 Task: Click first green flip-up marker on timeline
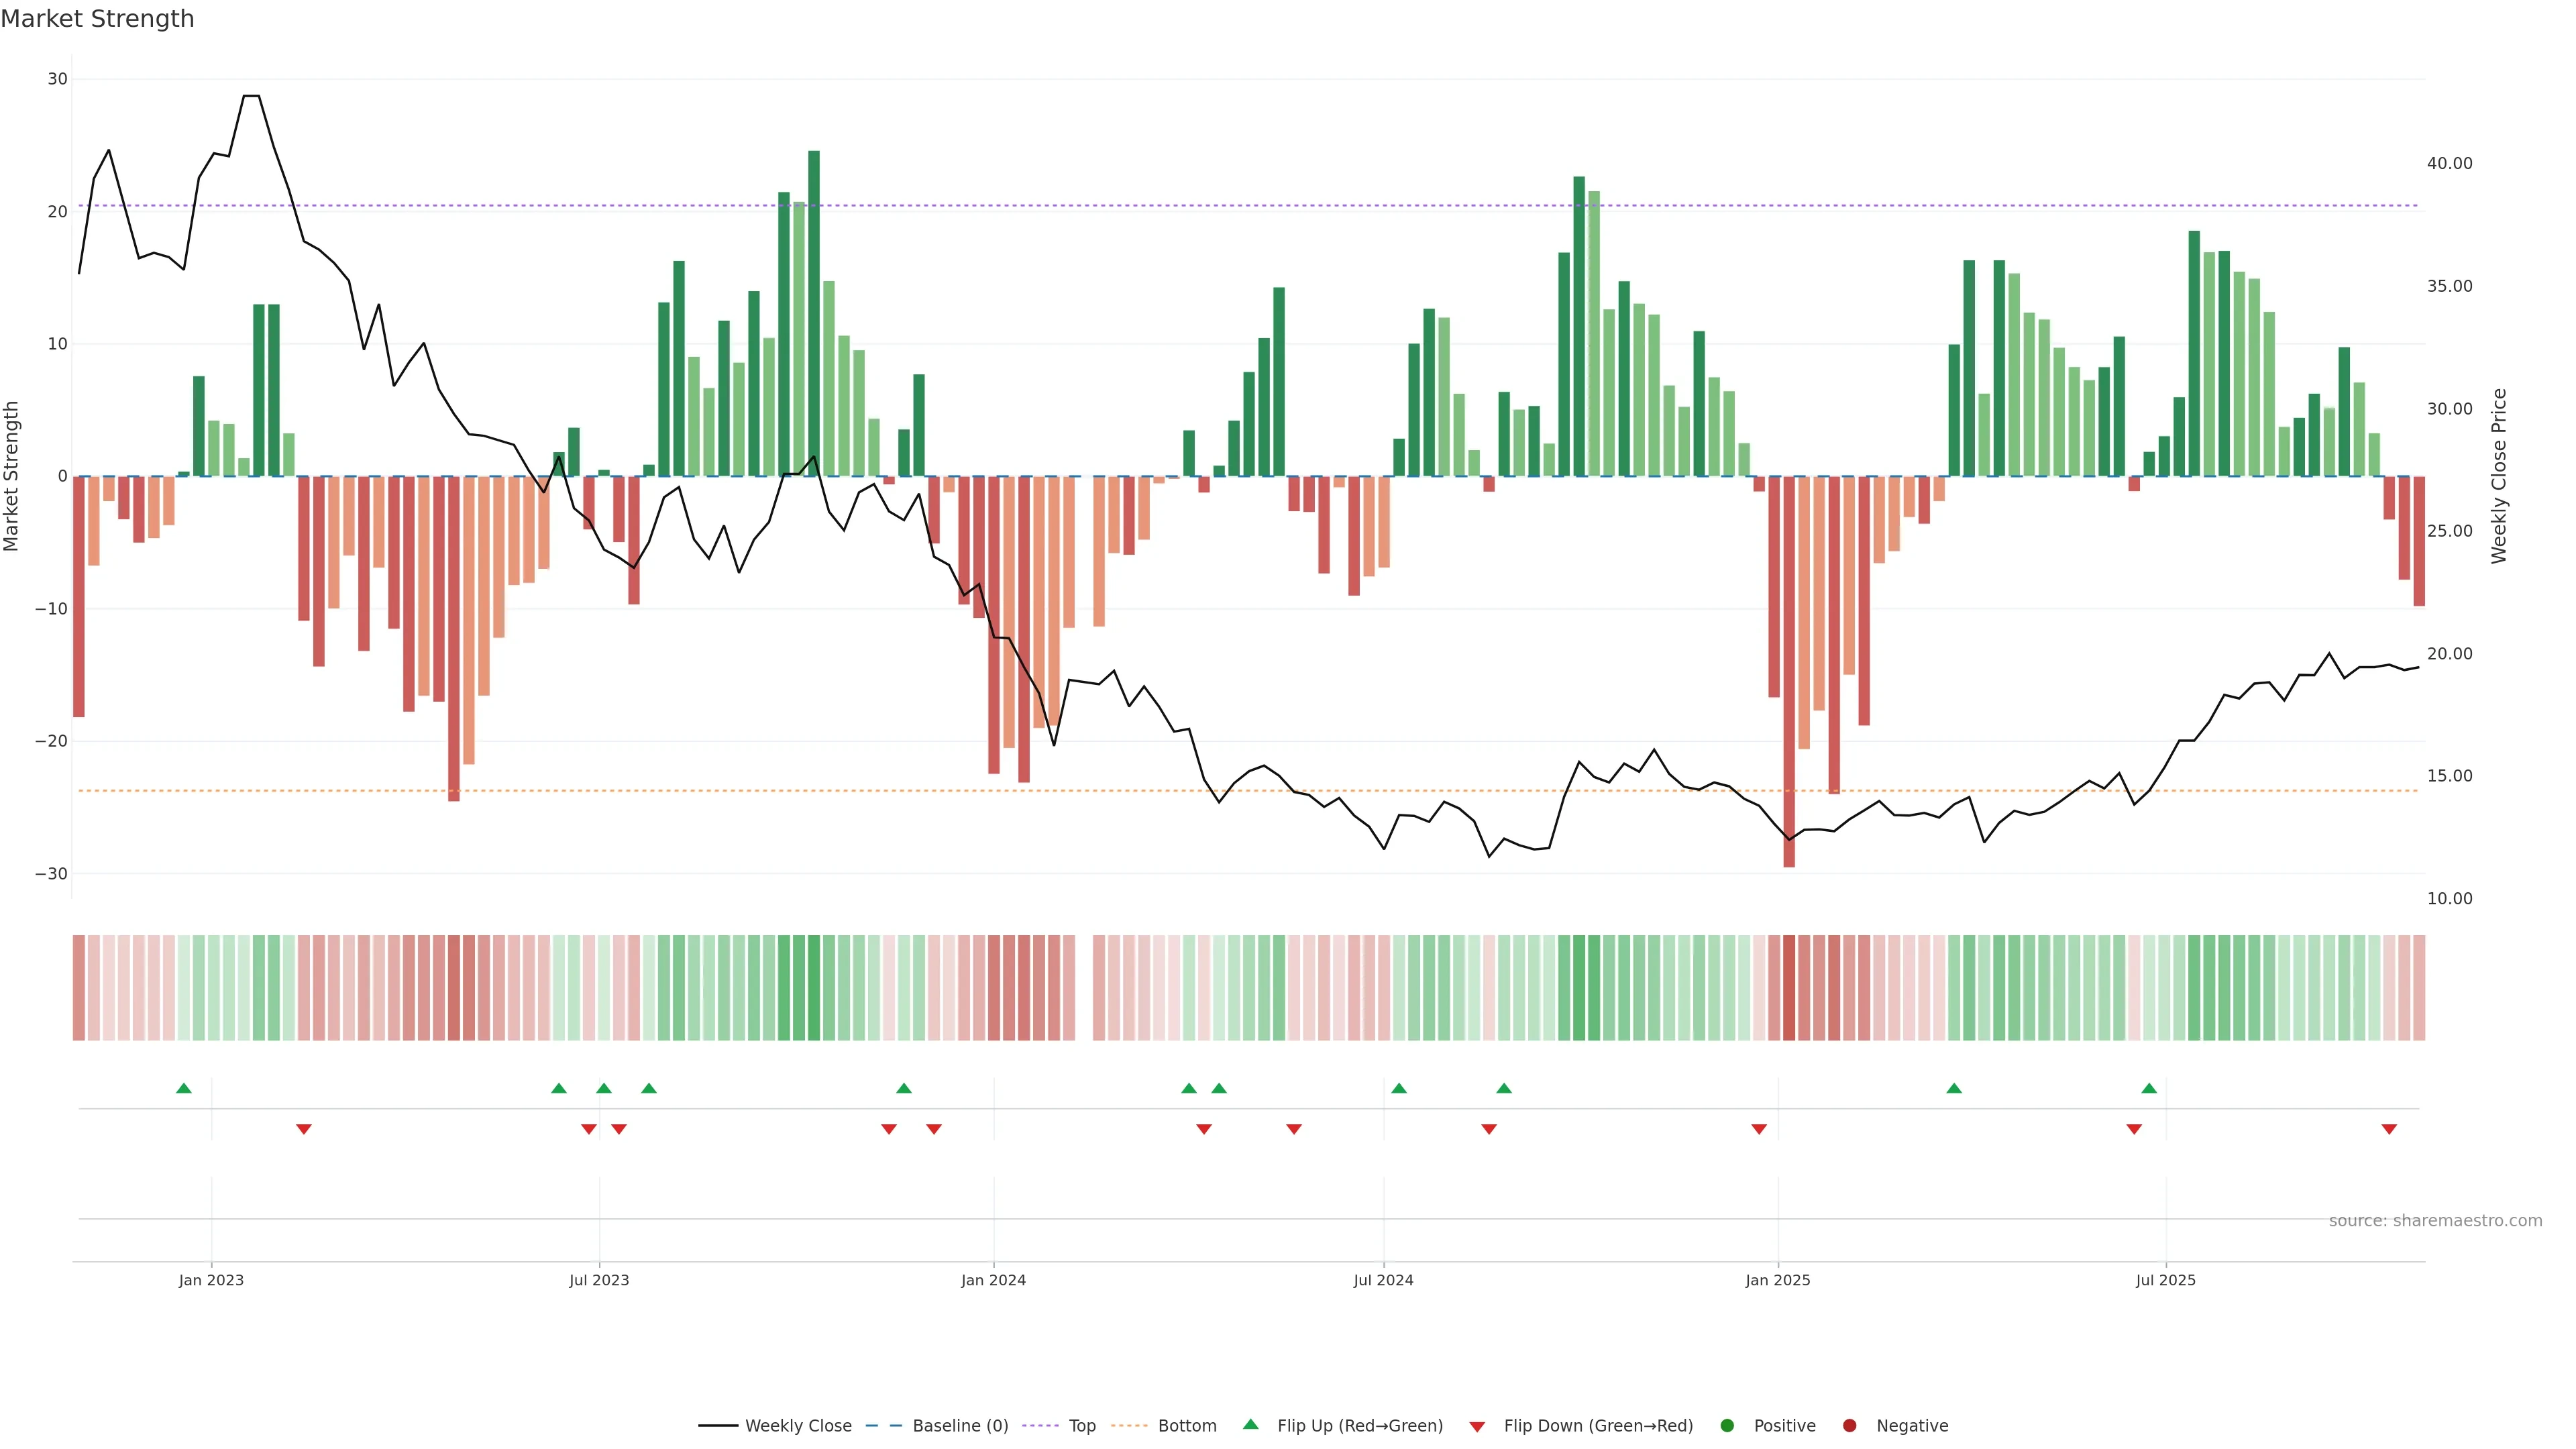tap(184, 1088)
